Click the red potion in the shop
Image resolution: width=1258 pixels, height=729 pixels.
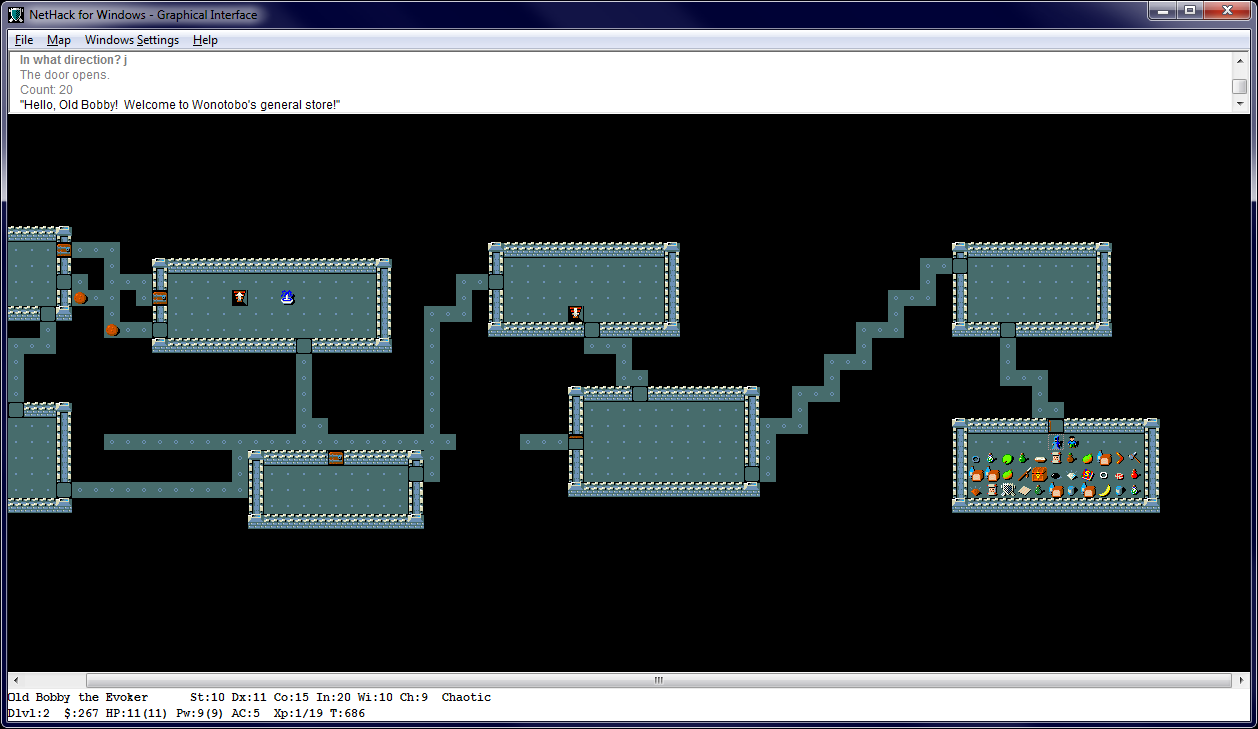(1136, 474)
